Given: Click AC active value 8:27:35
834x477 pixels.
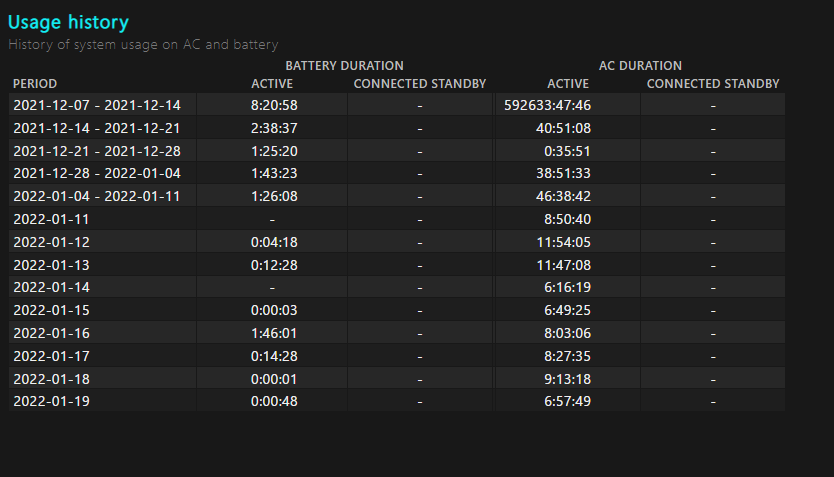Looking at the screenshot, I should tap(567, 356).
